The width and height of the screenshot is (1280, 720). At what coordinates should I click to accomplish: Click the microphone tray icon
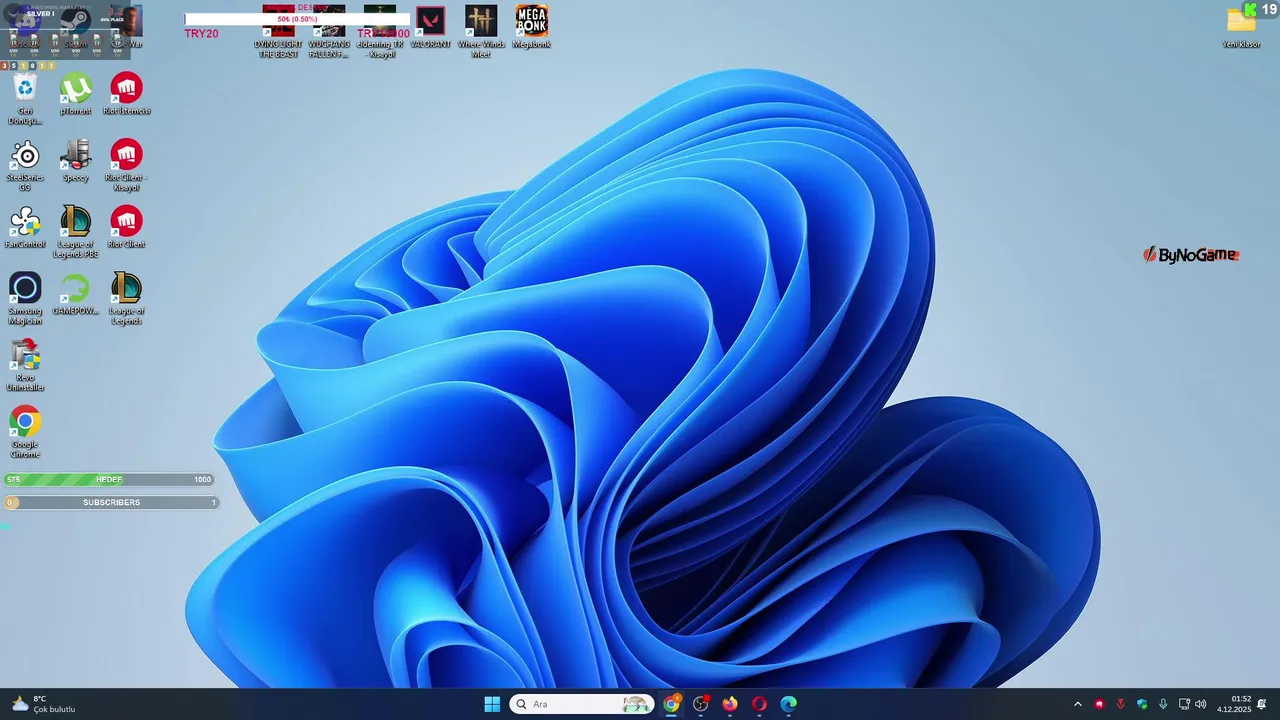1163,704
